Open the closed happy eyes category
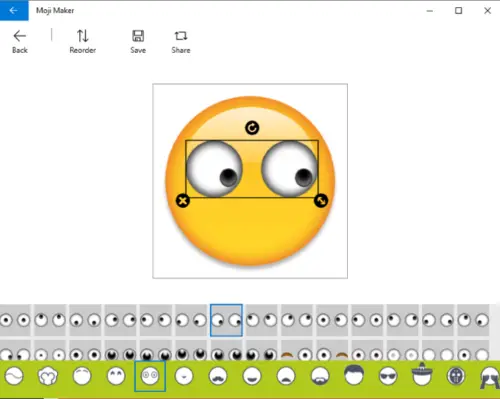The image size is (500, 399). tap(116, 376)
